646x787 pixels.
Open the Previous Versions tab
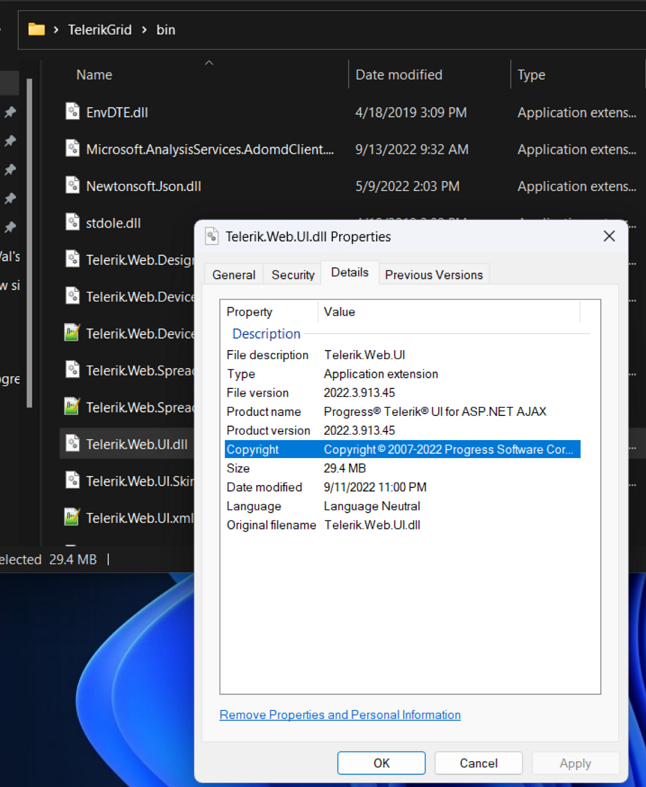[x=434, y=275]
